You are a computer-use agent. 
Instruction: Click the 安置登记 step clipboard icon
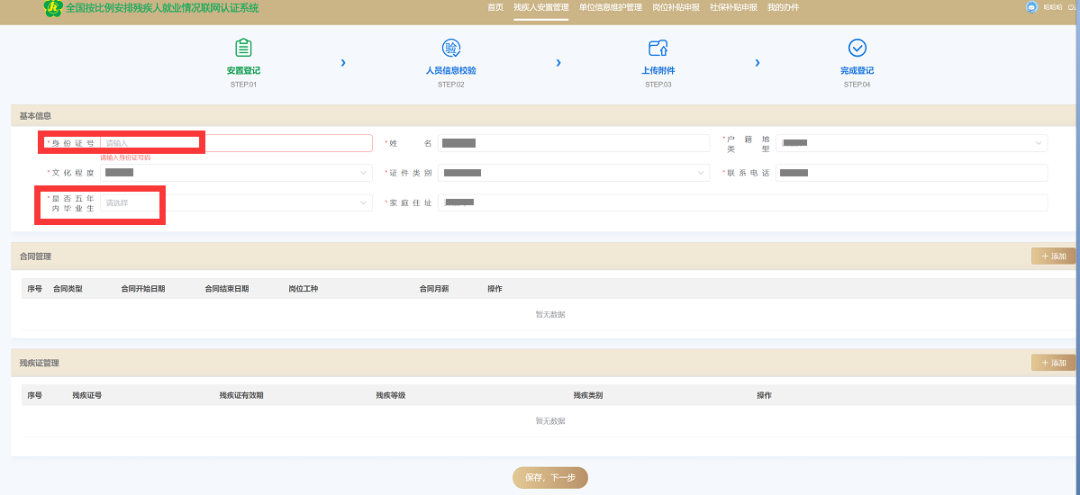(x=243, y=48)
